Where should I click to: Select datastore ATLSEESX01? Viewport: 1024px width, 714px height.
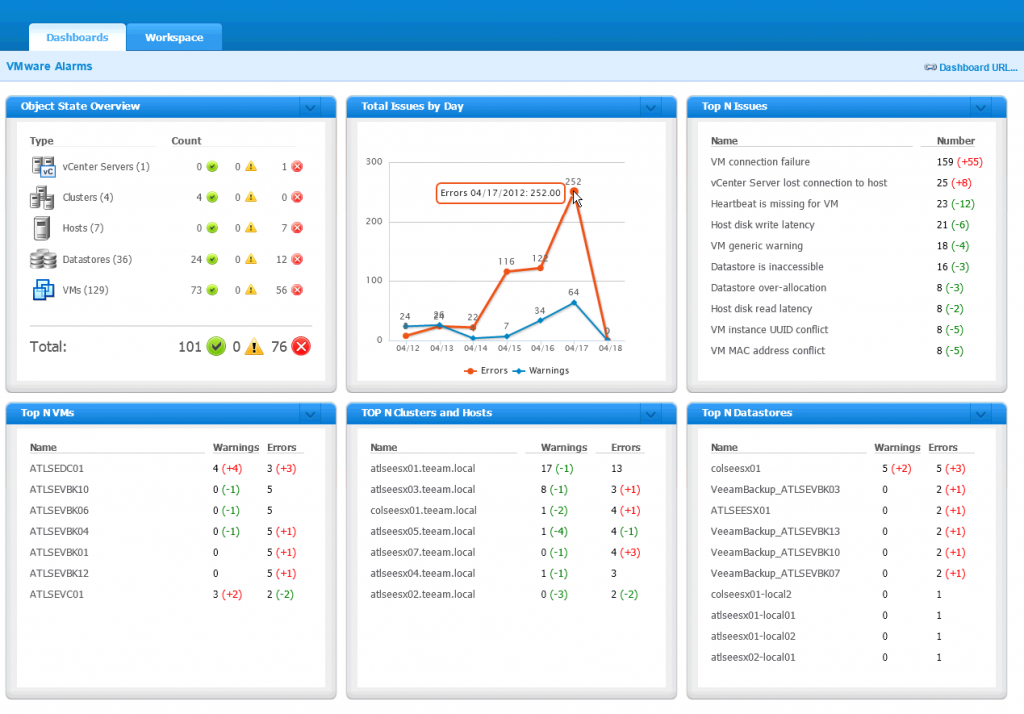pos(741,510)
